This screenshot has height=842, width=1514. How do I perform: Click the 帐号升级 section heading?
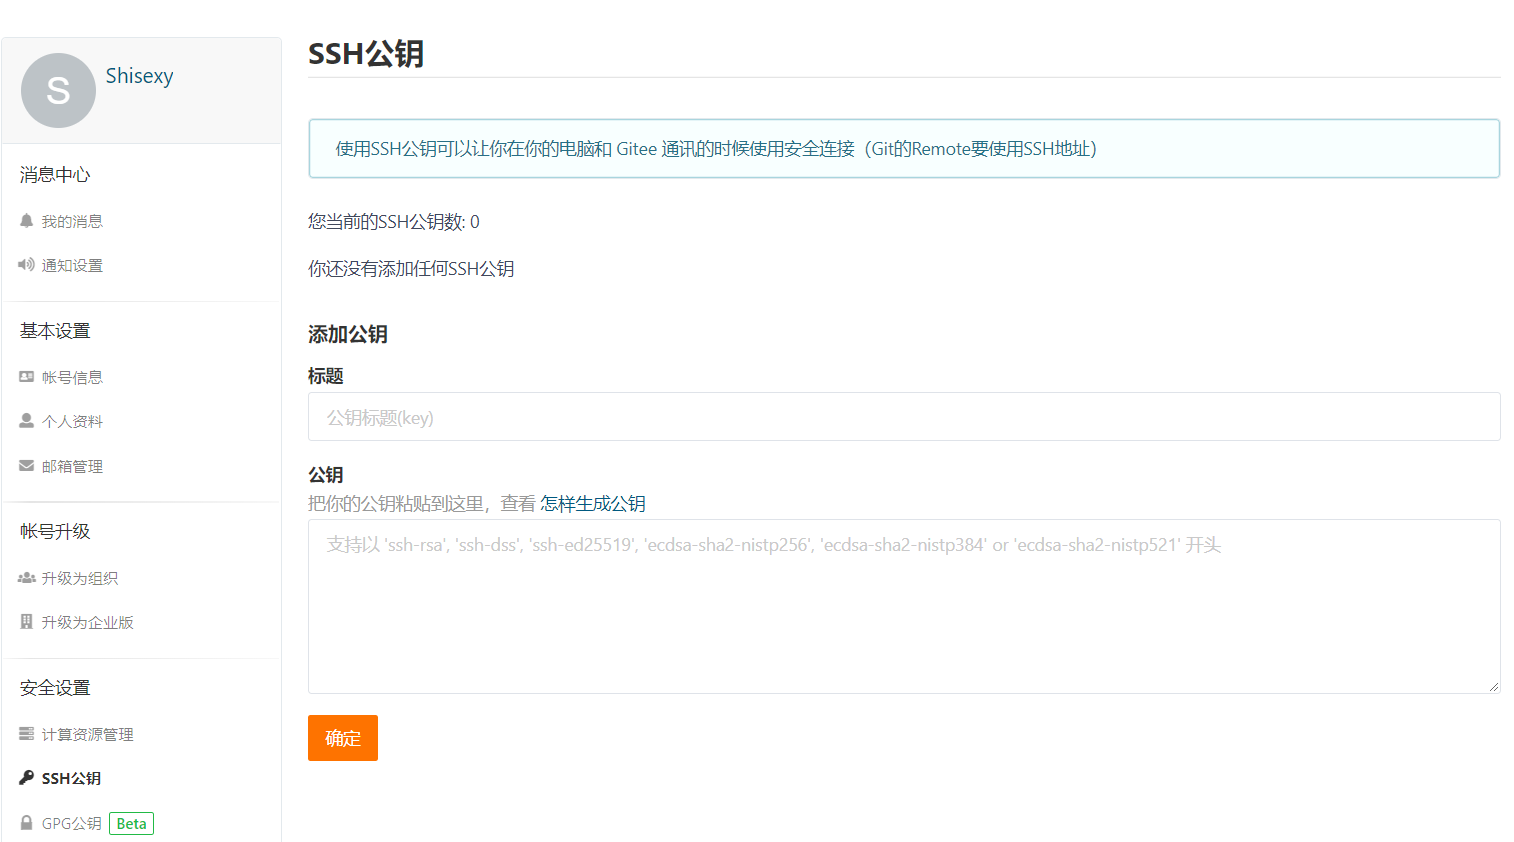(55, 531)
